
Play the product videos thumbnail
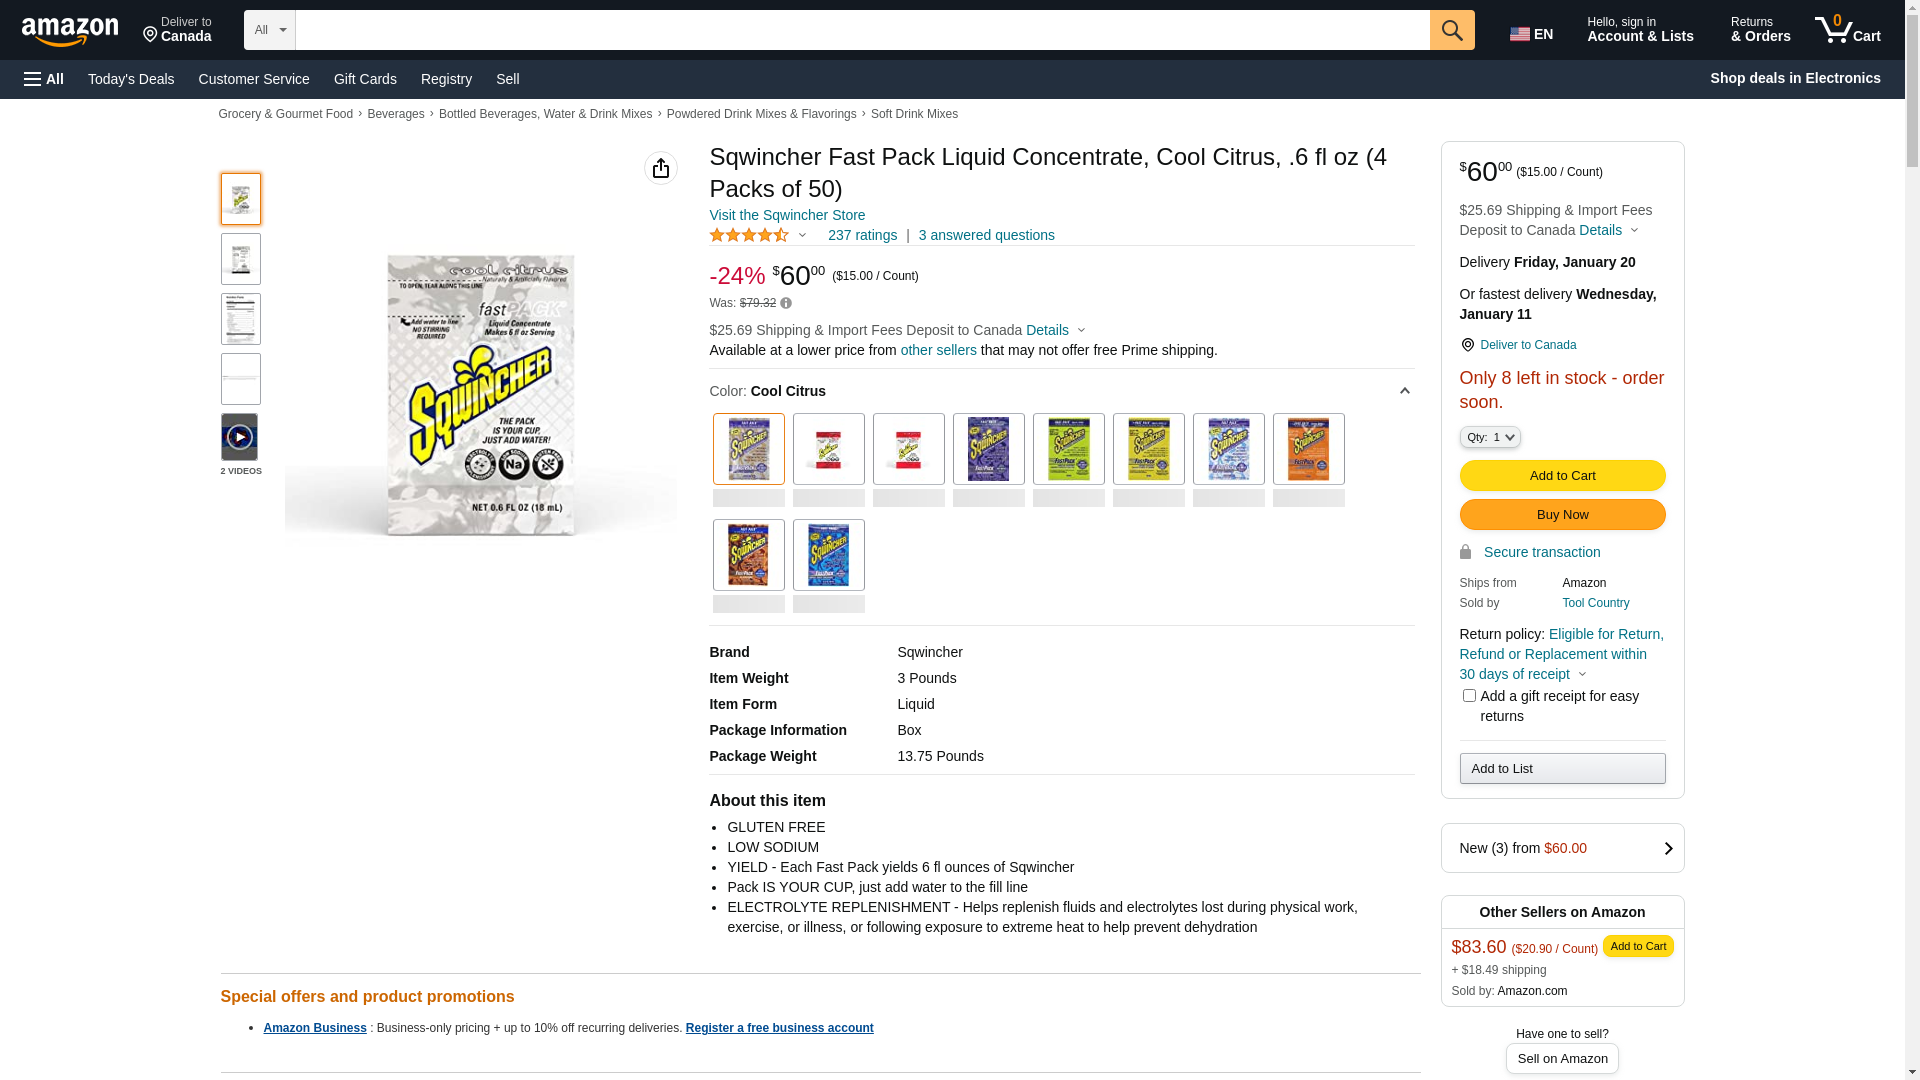[240, 437]
